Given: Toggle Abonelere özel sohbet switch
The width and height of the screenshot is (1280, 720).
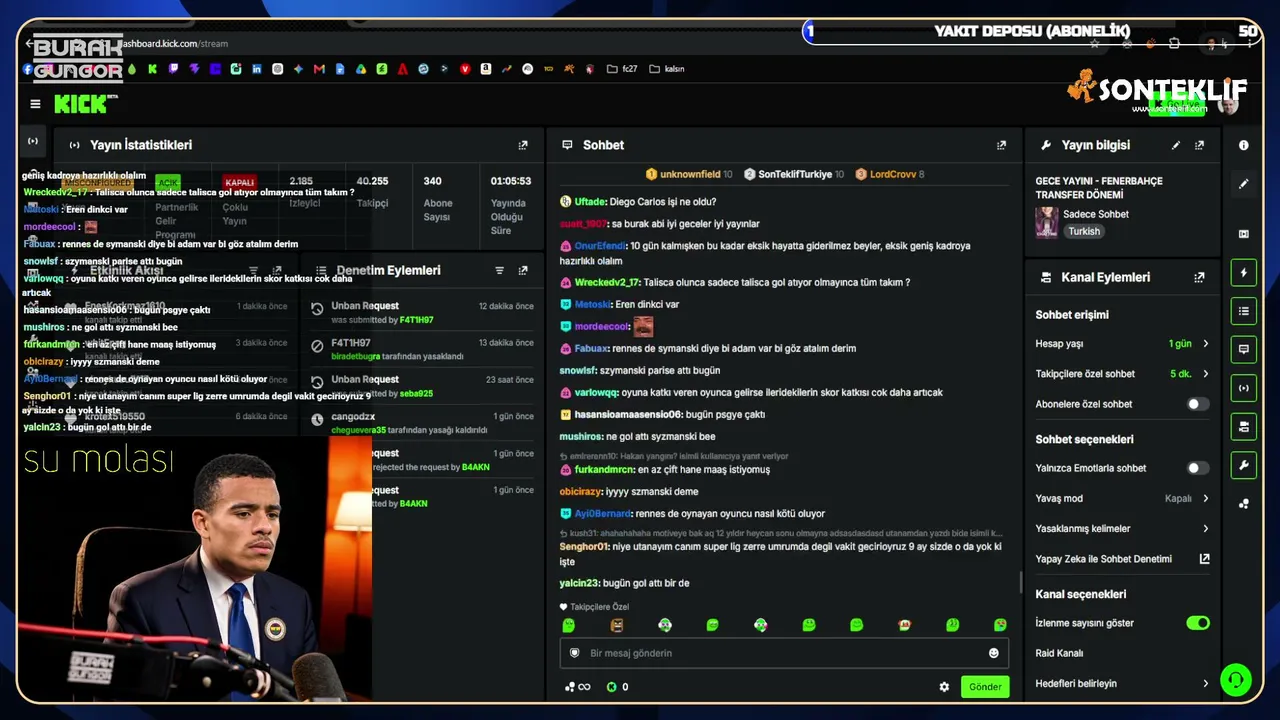Looking at the screenshot, I should coord(1197,404).
